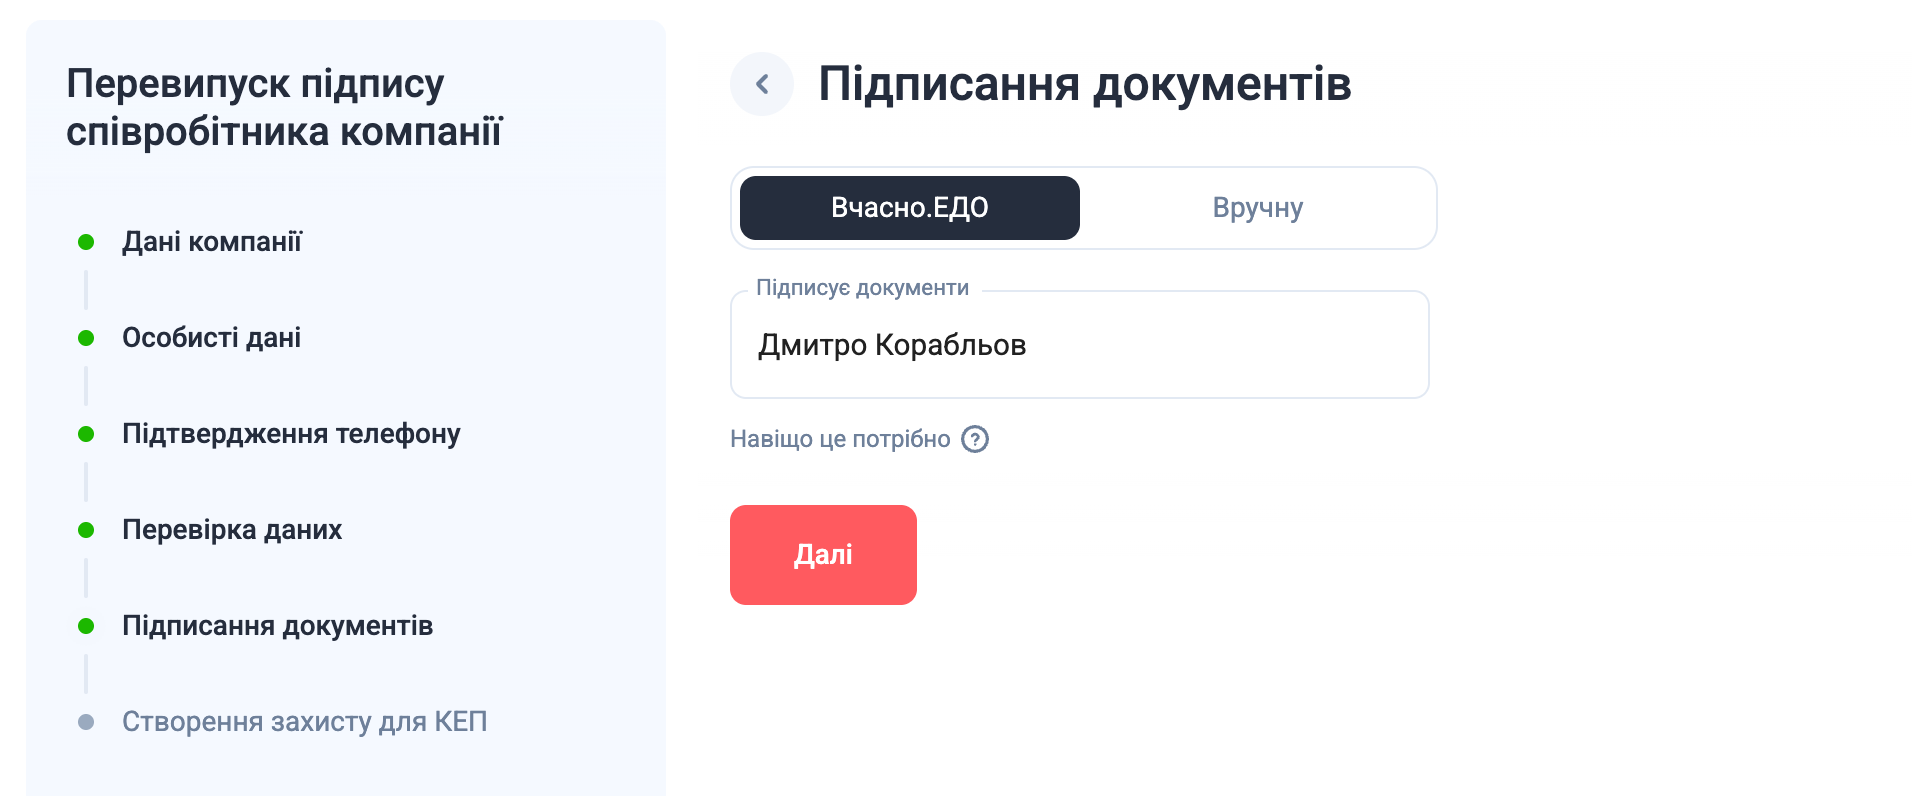
Task: Click the green dot beside Підтвердження телефону
Action: (86, 434)
